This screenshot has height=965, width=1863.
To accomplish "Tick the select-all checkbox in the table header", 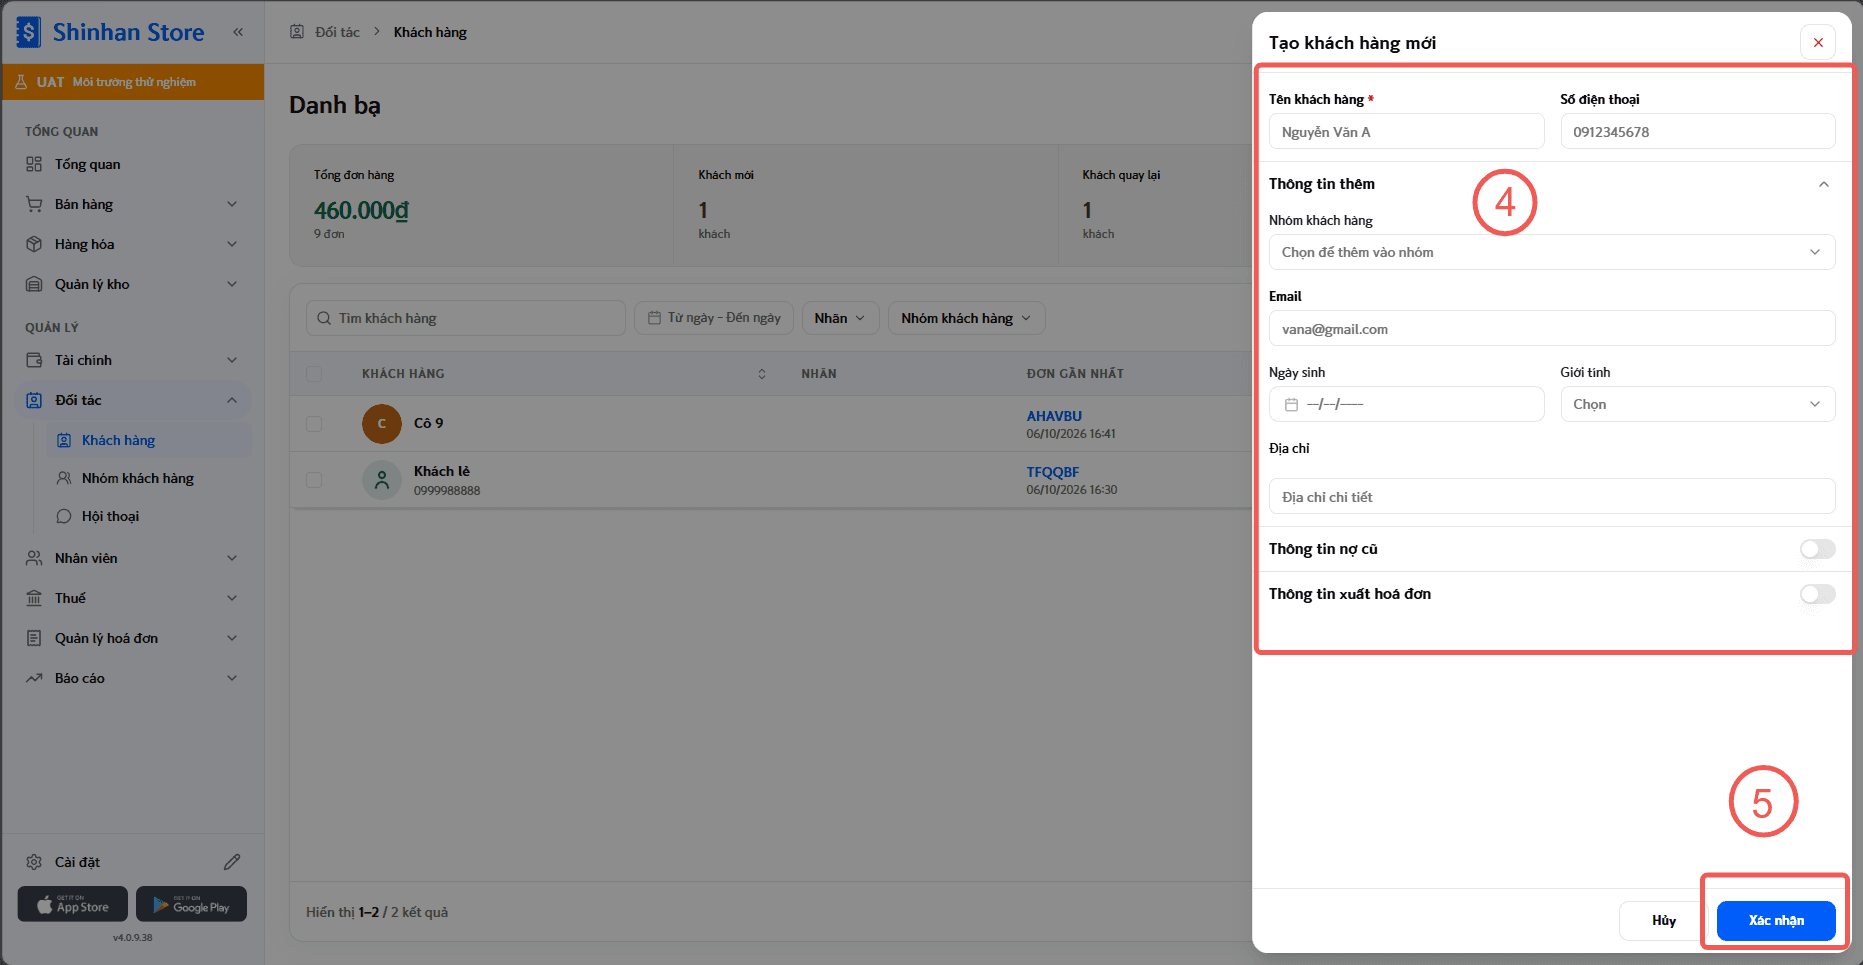I will 314,374.
